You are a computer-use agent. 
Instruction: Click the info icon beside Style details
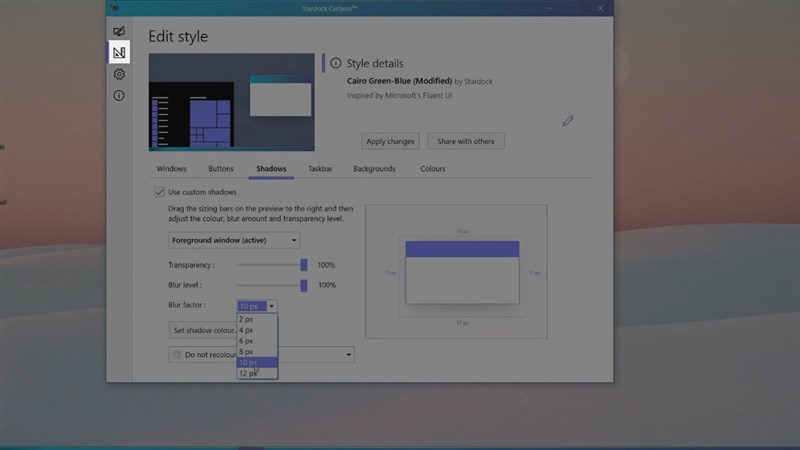pyautogui.click(x=335, y=63)
